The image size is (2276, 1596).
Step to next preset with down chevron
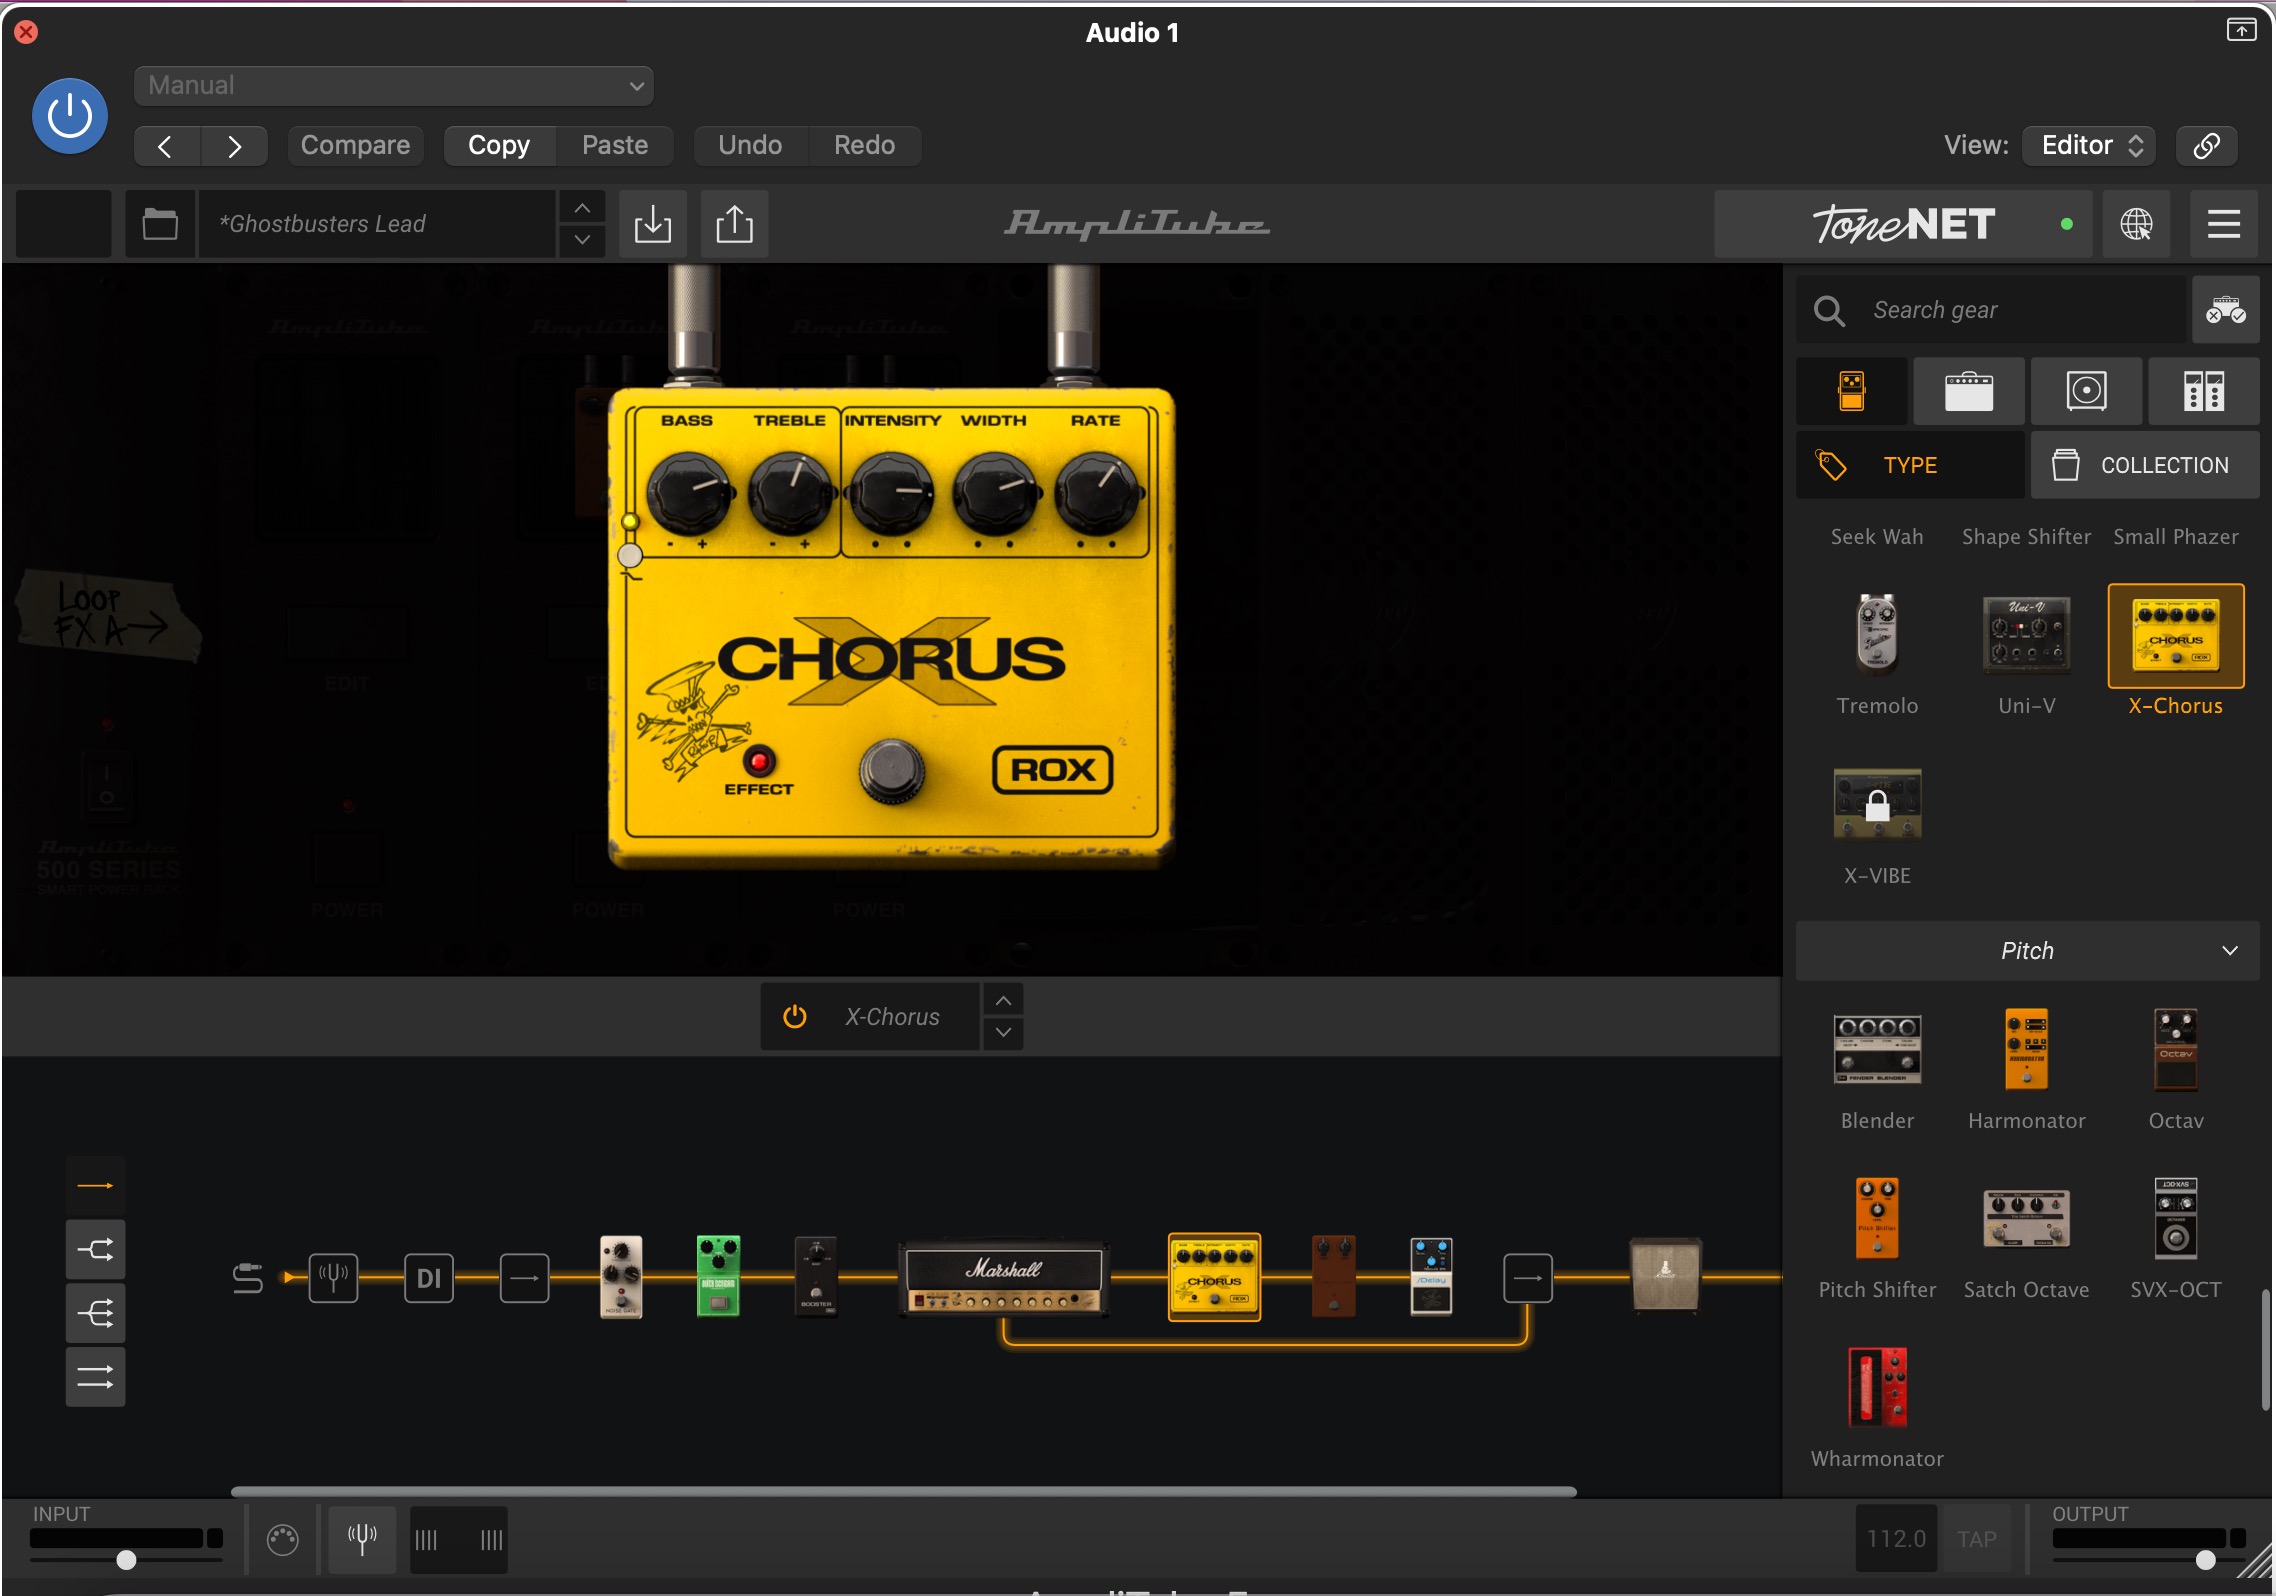click(x=582, y=240)
